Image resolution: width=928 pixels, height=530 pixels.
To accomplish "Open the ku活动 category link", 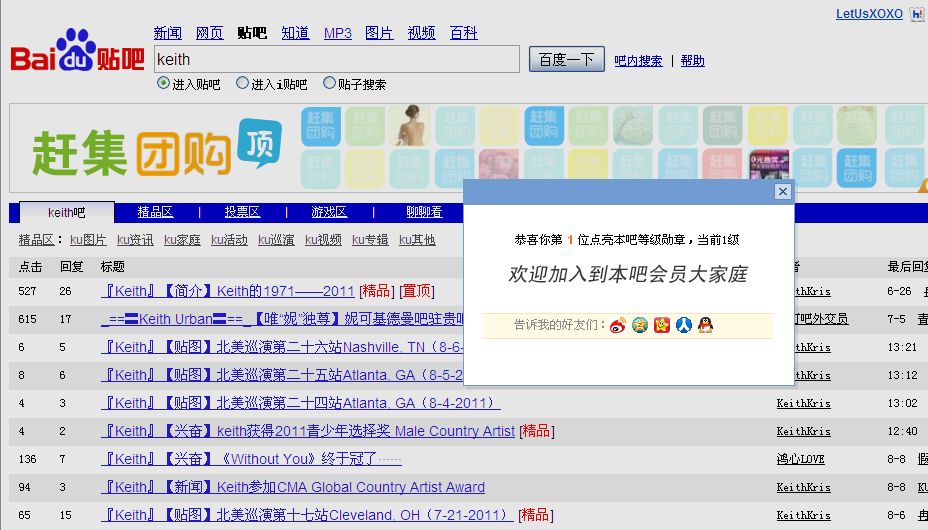I will tap(229, 240).
